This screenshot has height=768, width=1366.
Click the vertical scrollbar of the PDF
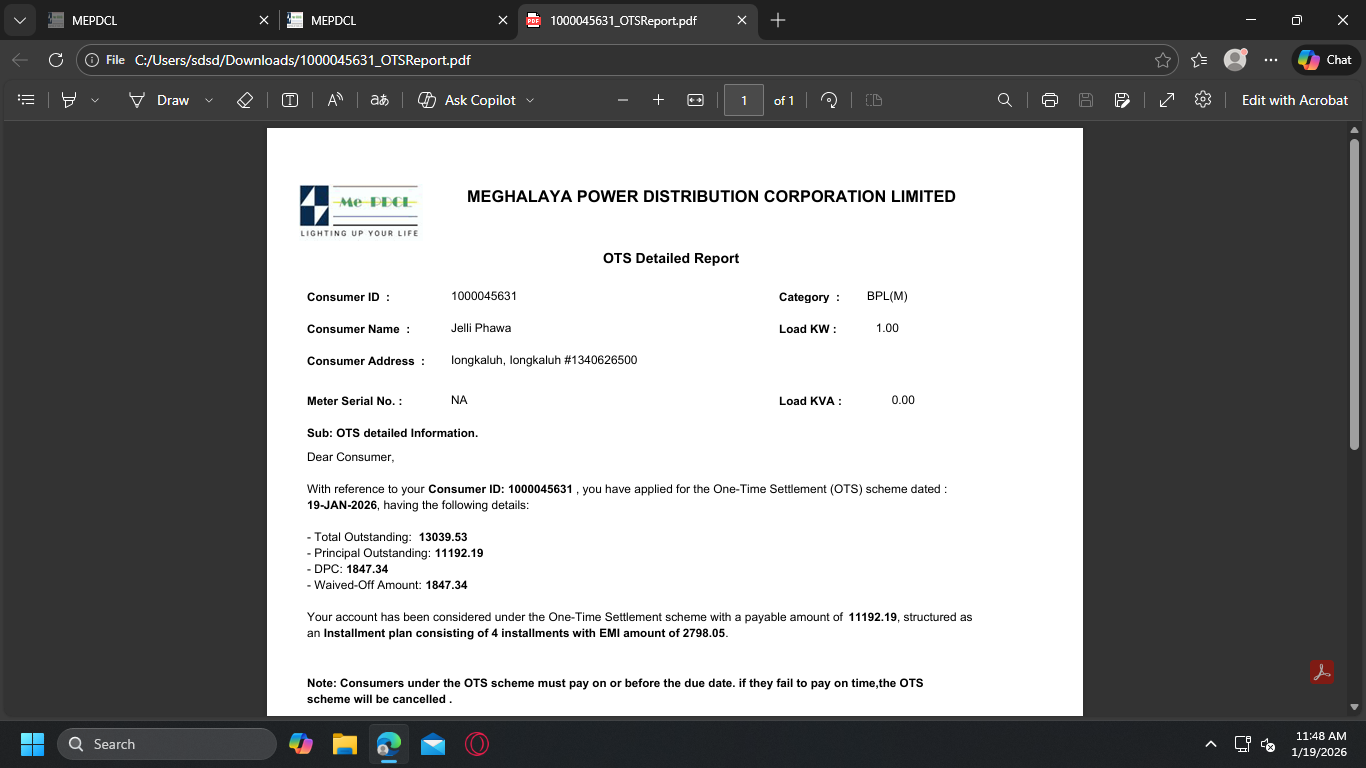1354,293
